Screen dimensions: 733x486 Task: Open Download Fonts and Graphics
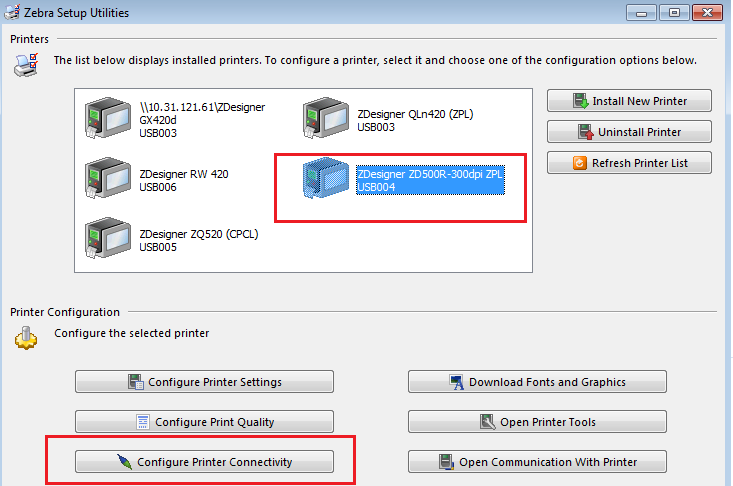pyautogui.click(x=537, y=382)
